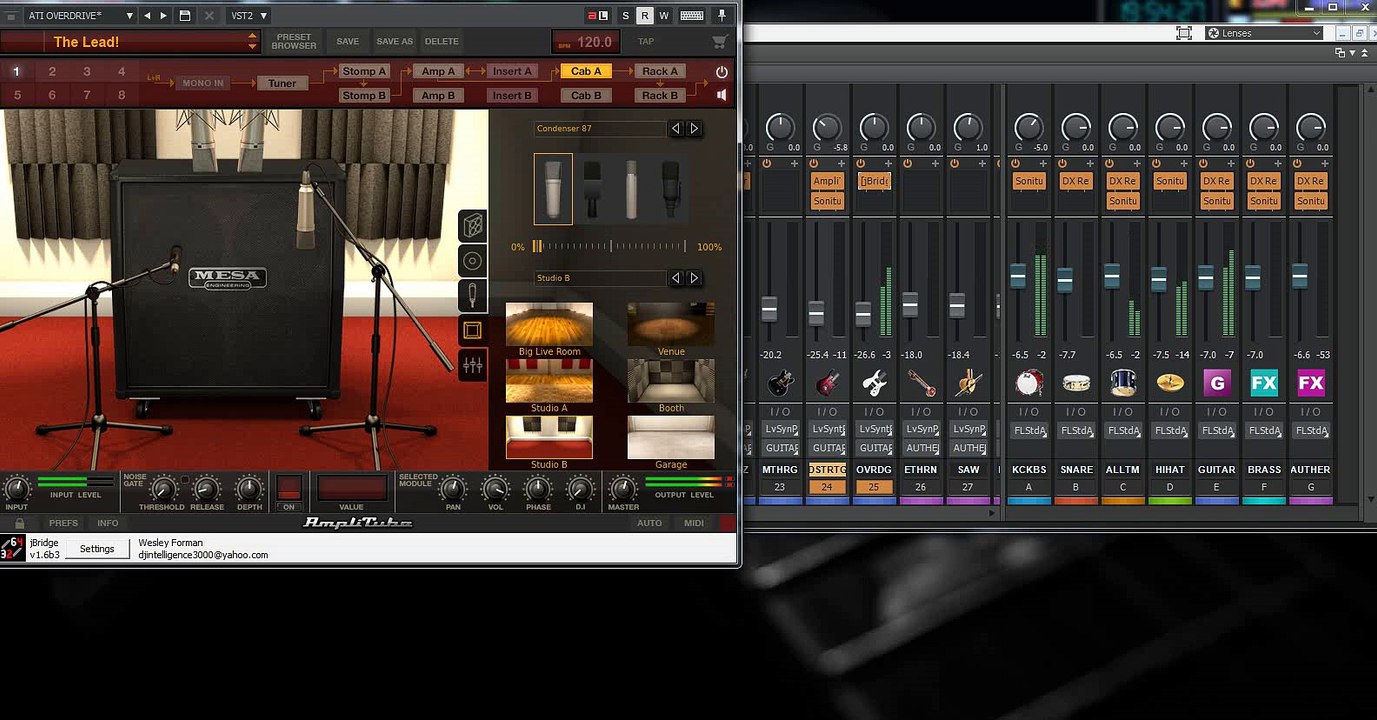
Task: Toggle the plugin Solo (S) button
Action: [626, 16]
